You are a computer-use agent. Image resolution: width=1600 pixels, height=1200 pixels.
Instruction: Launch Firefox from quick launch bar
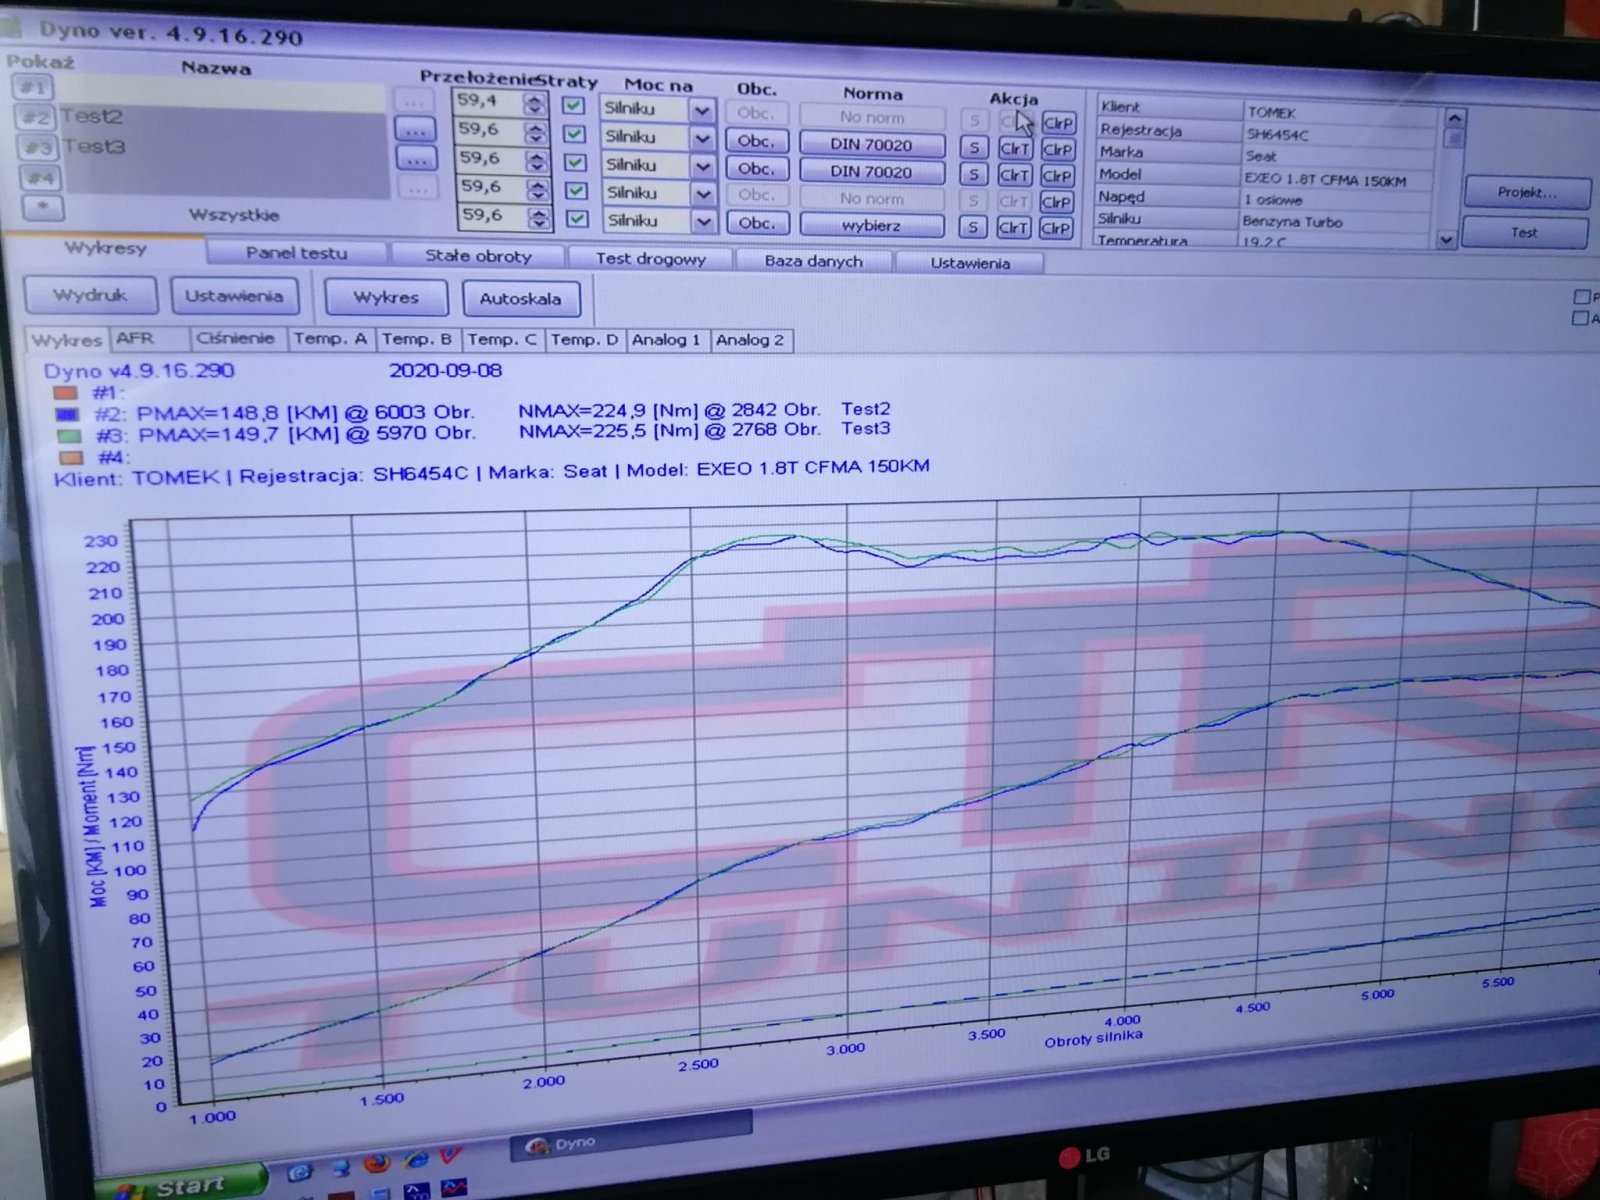(377, 1163)
